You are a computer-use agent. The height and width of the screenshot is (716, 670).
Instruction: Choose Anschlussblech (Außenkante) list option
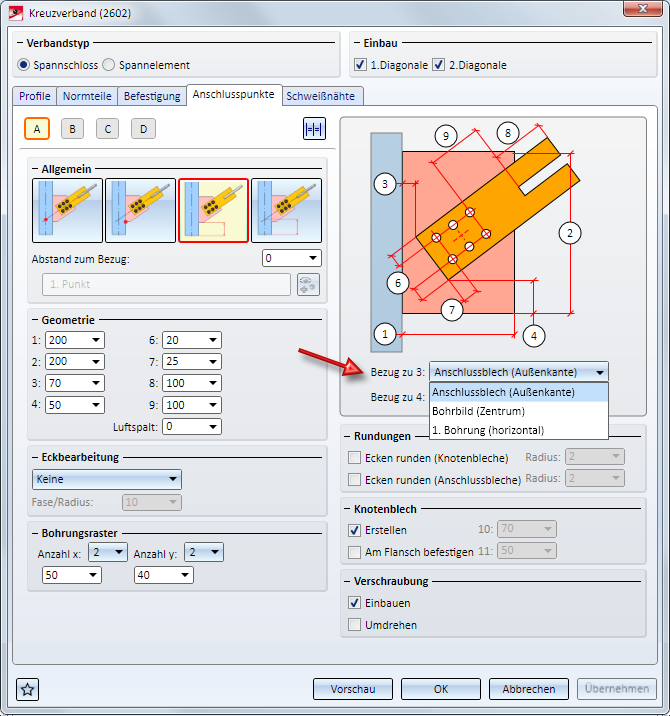(x=519, y=392)
